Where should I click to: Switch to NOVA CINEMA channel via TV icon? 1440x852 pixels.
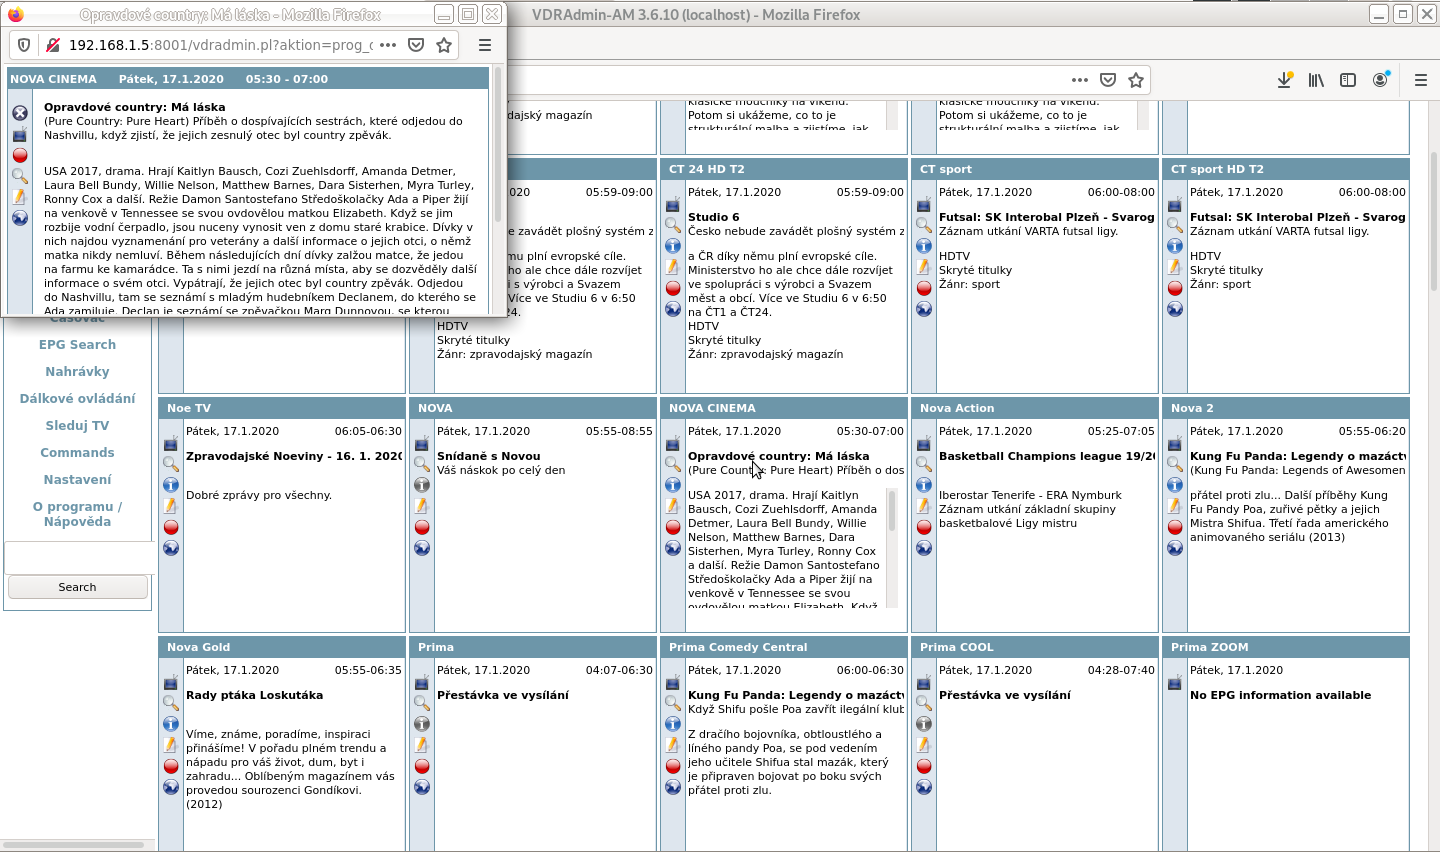point(673,443)
